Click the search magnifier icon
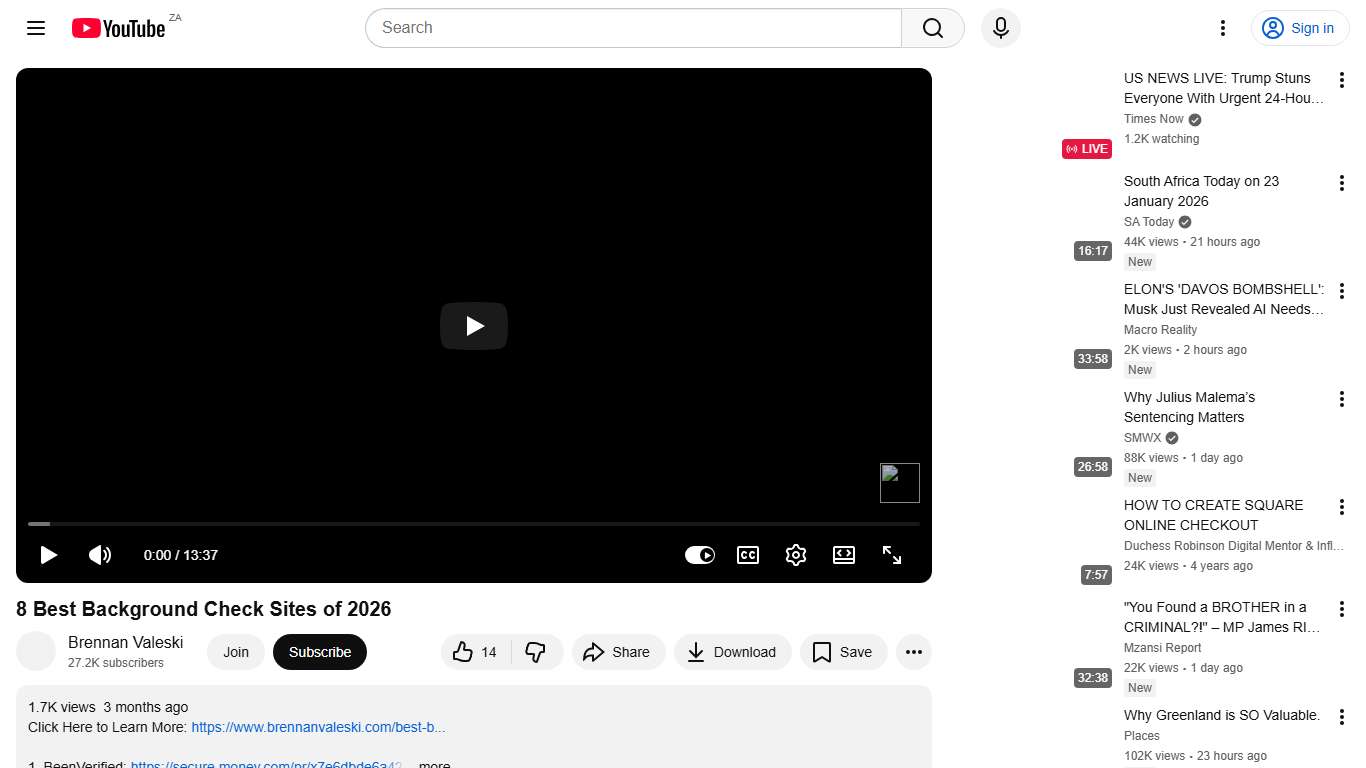The image size is (1366, 768). [x=931, y=28]
